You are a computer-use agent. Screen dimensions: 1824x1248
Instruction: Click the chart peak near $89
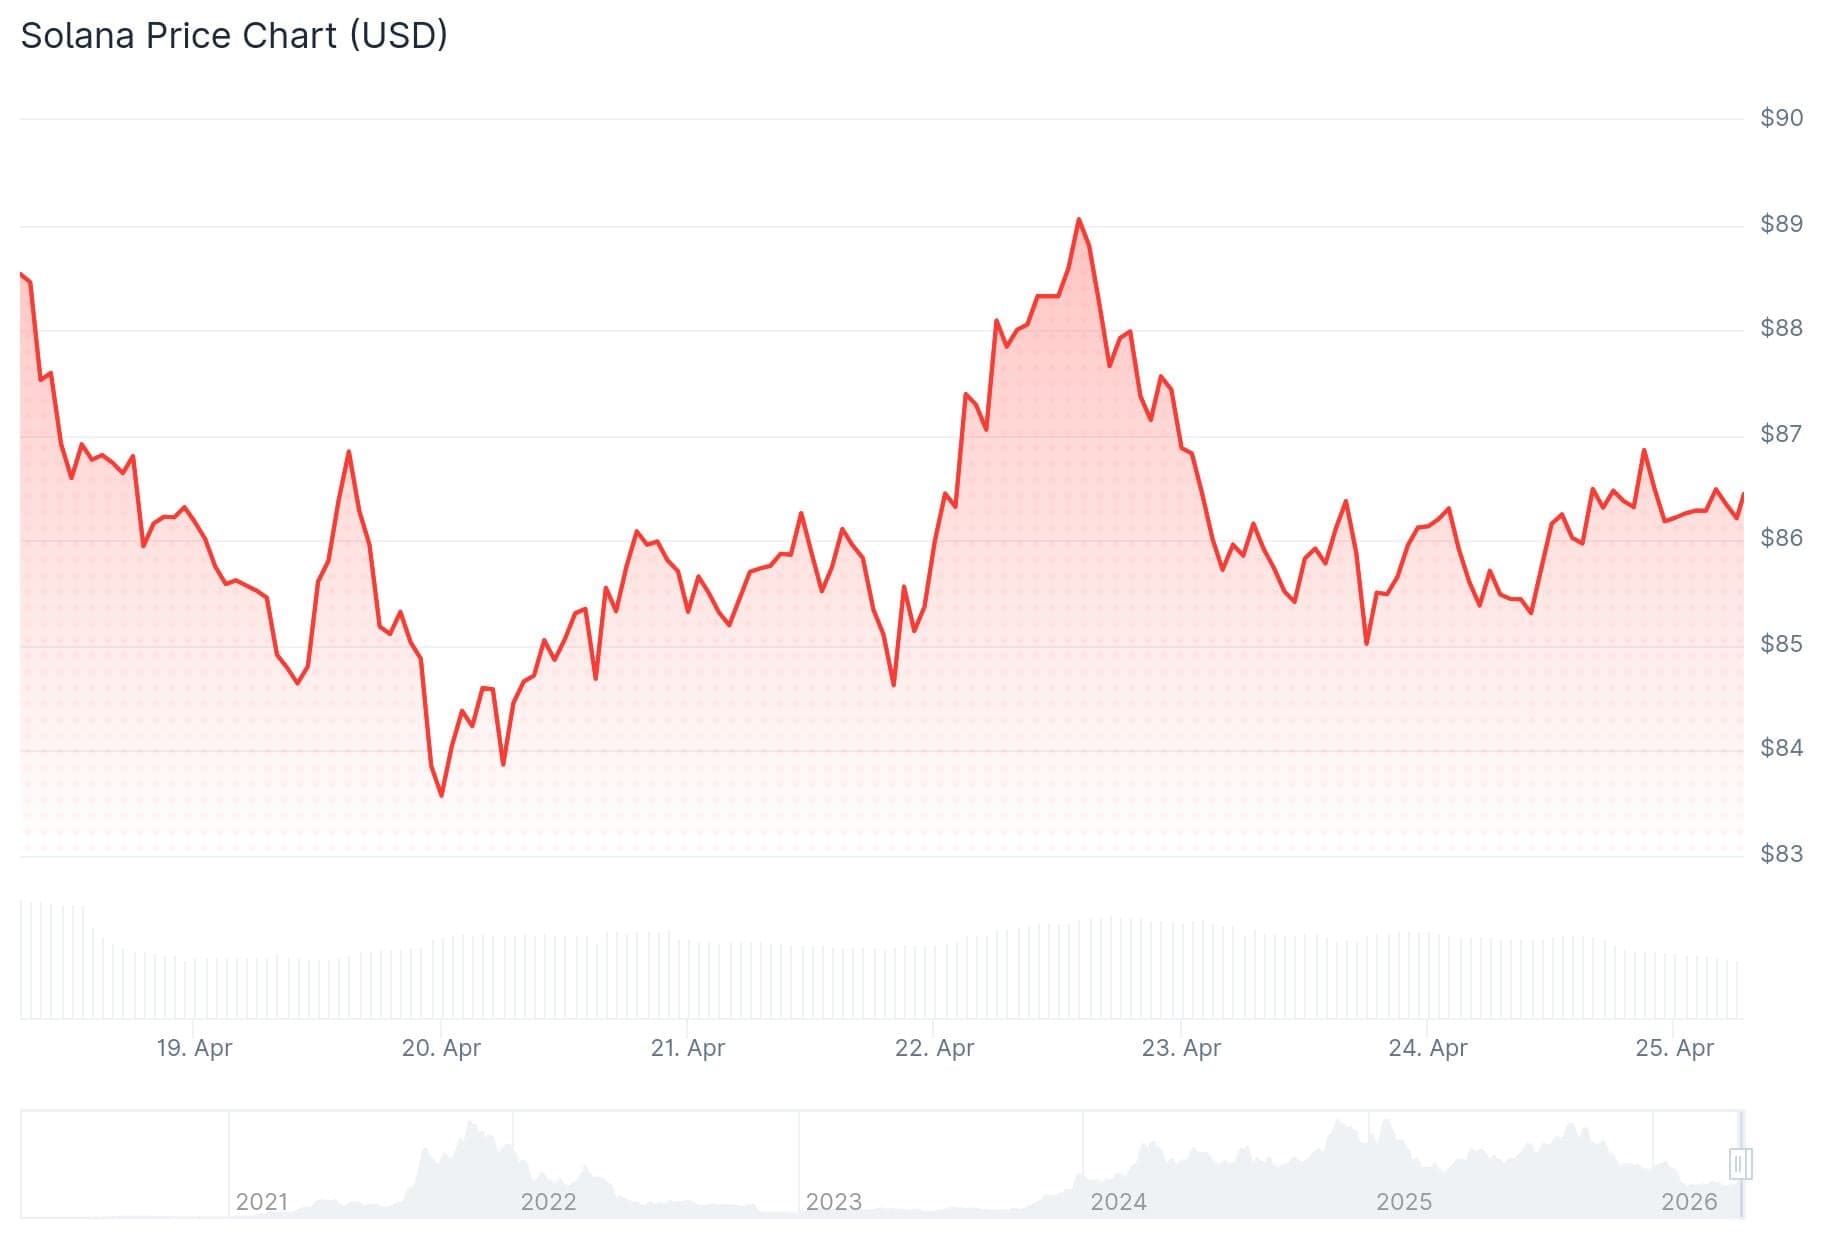(1079, 218)
